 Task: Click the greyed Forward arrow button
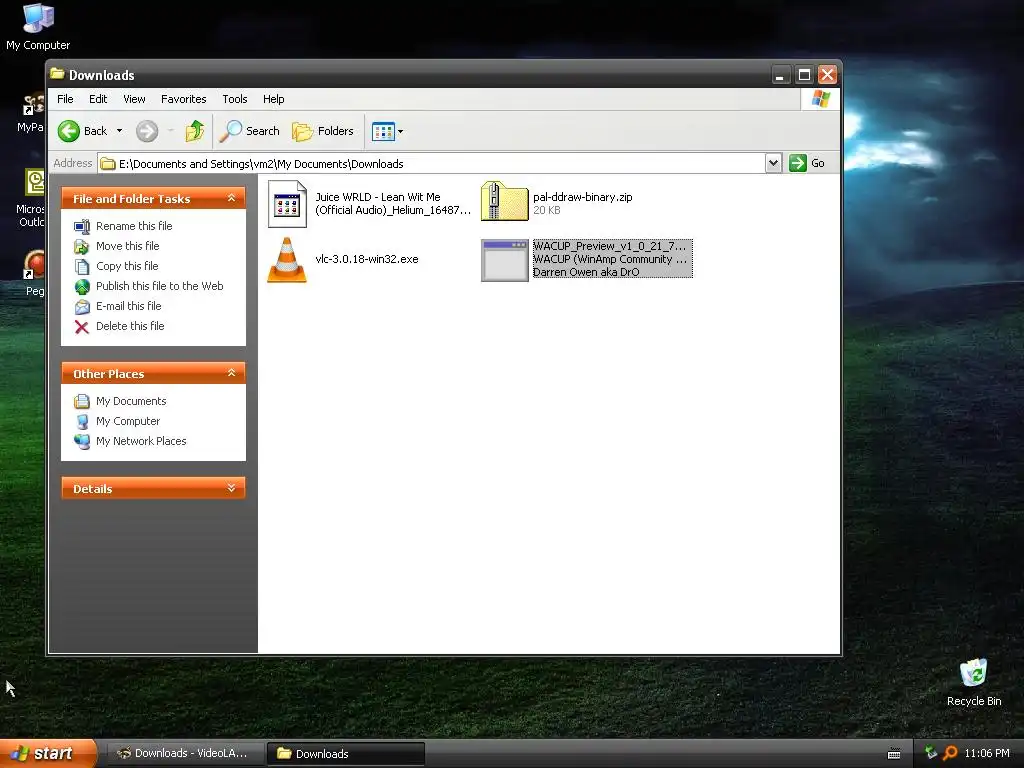pyautogui.click(x=147, y=131)
